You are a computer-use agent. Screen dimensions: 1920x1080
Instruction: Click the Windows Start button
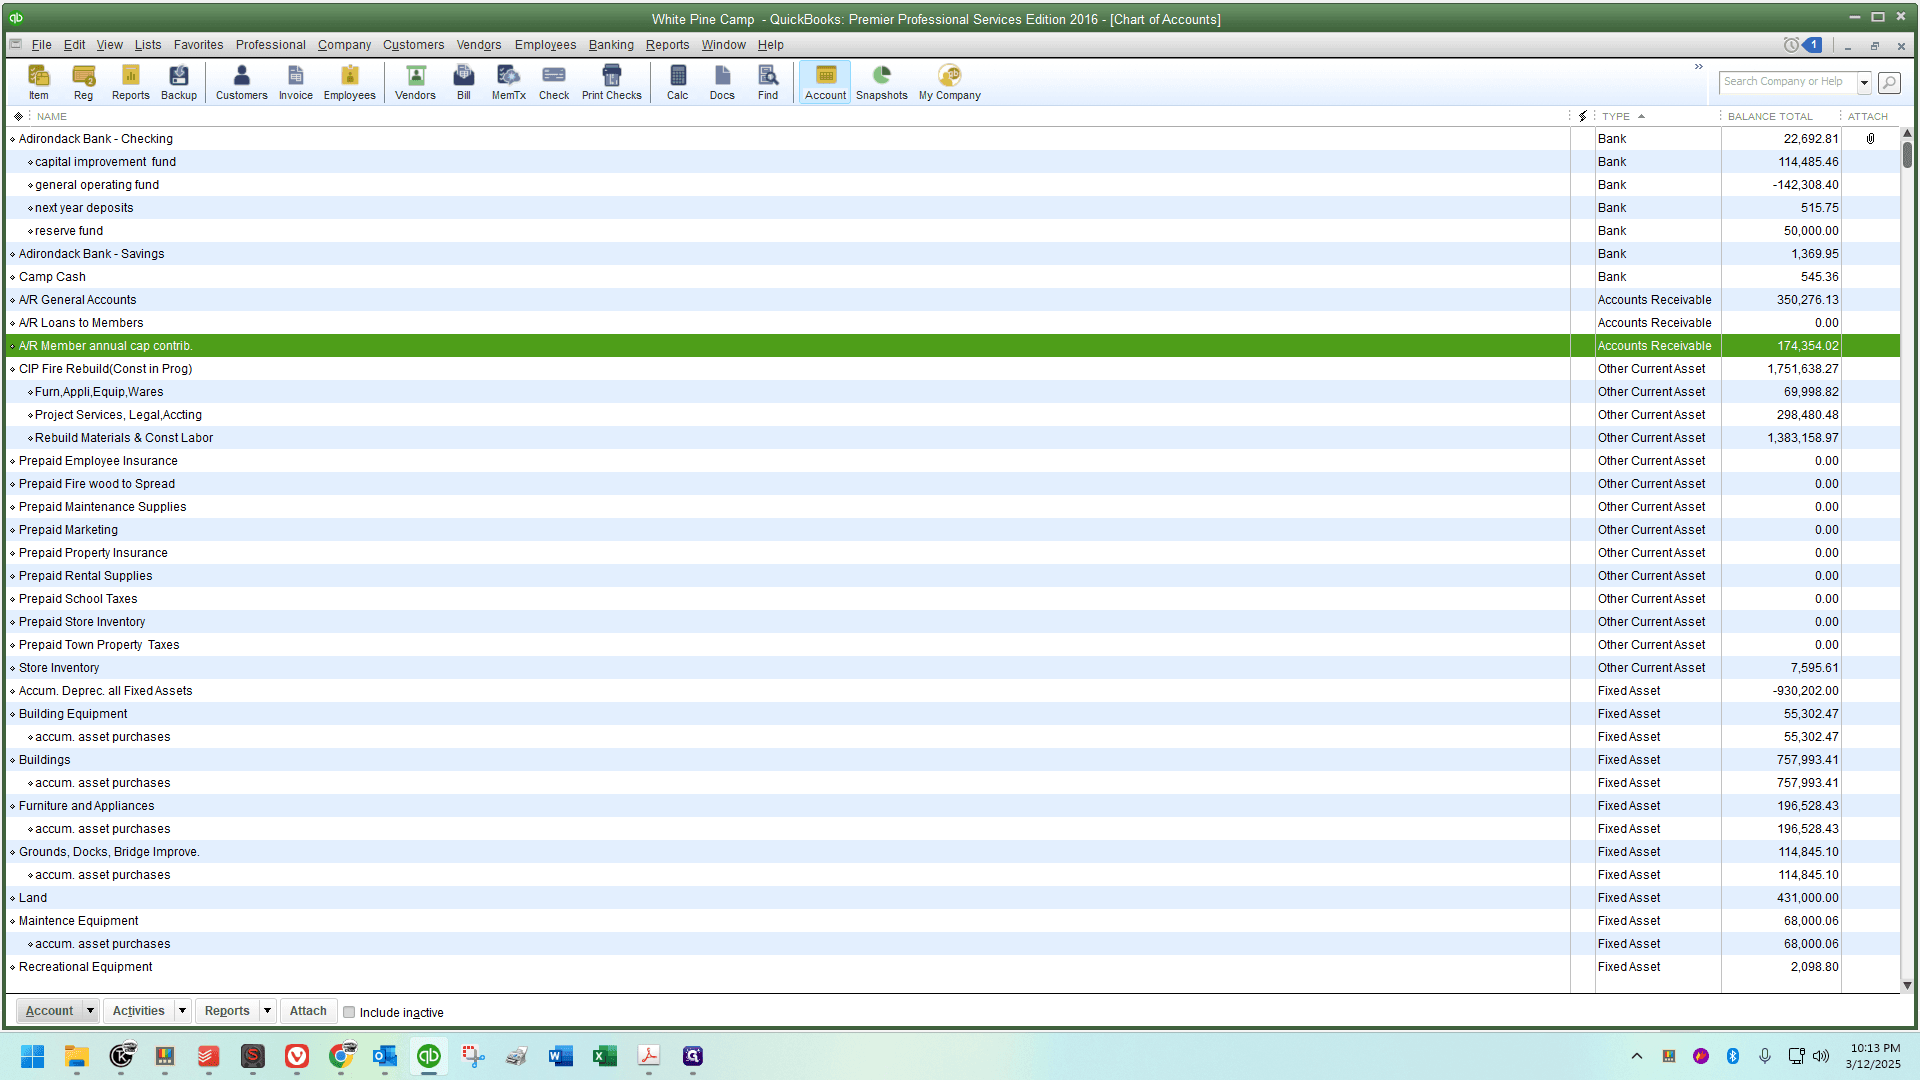coord(32,1056)
